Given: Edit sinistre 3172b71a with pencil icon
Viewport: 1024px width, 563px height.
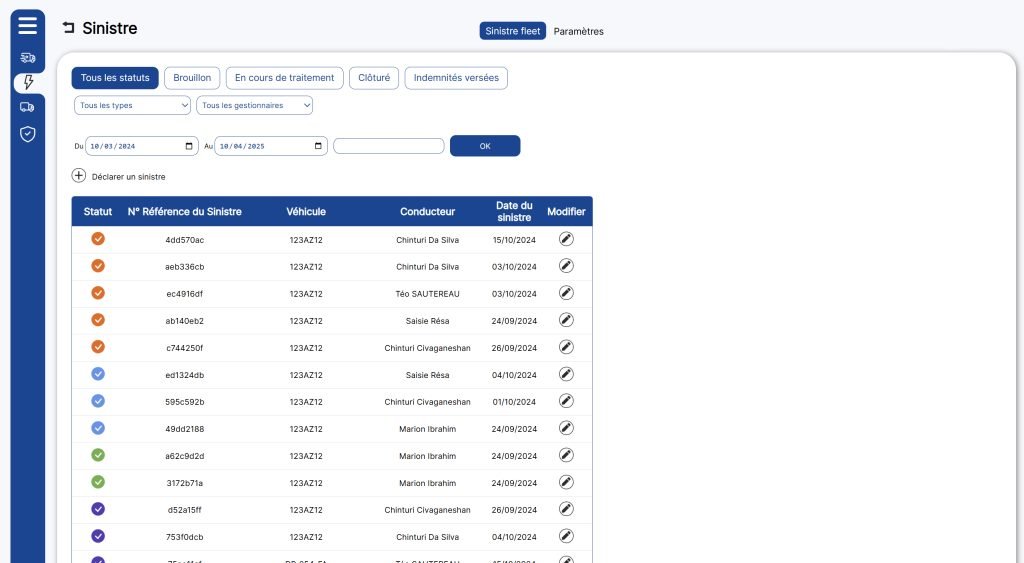Looking at the screenshot, I should pos(566,482).
